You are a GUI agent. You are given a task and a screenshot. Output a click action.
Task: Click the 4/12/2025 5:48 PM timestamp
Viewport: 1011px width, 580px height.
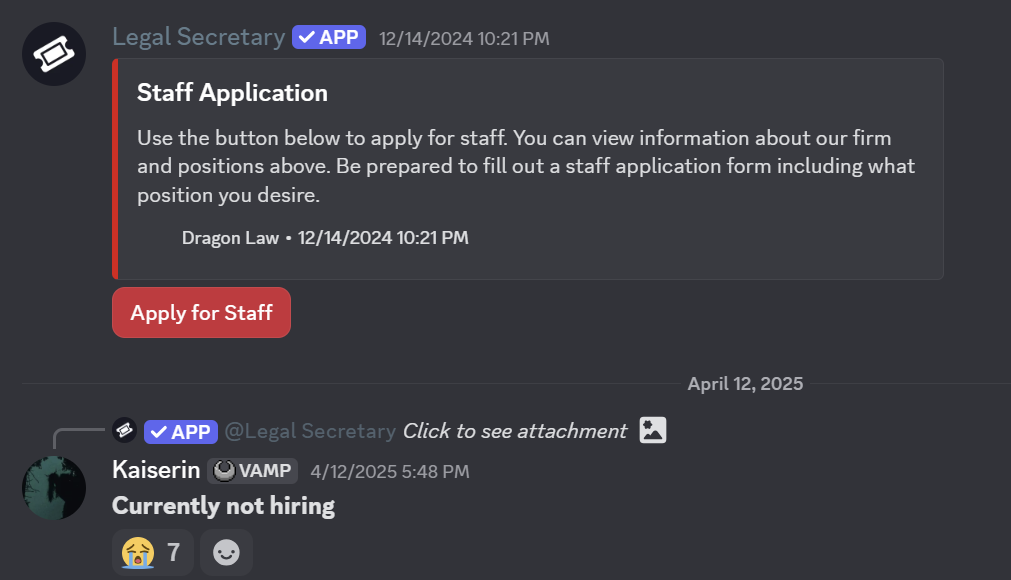tap(389, 471)
